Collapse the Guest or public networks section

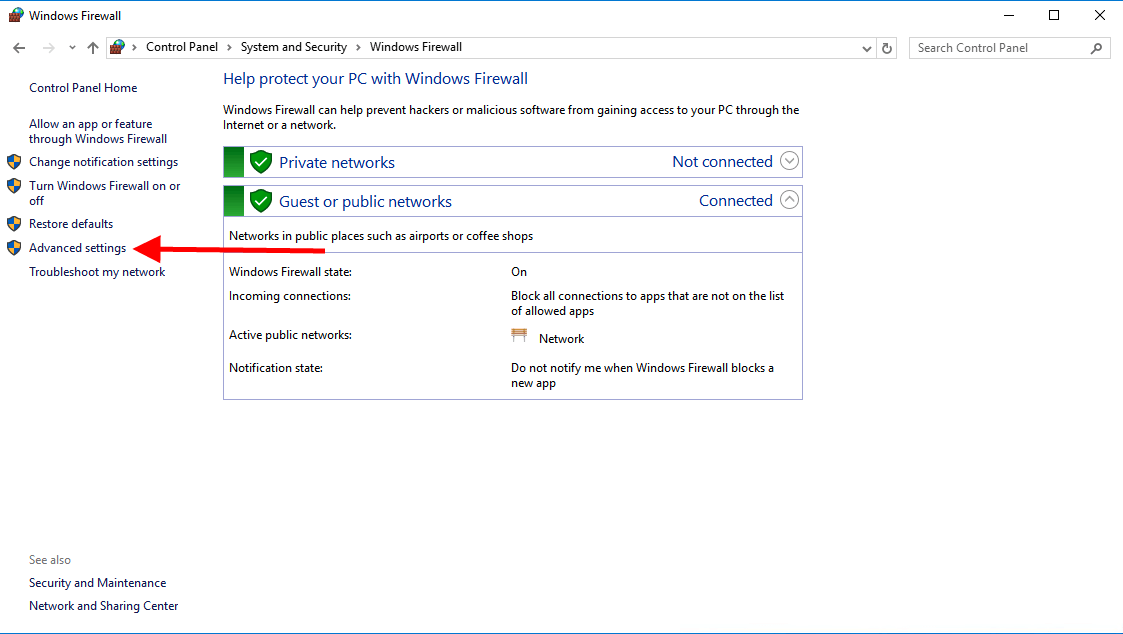tap(789, 200)
